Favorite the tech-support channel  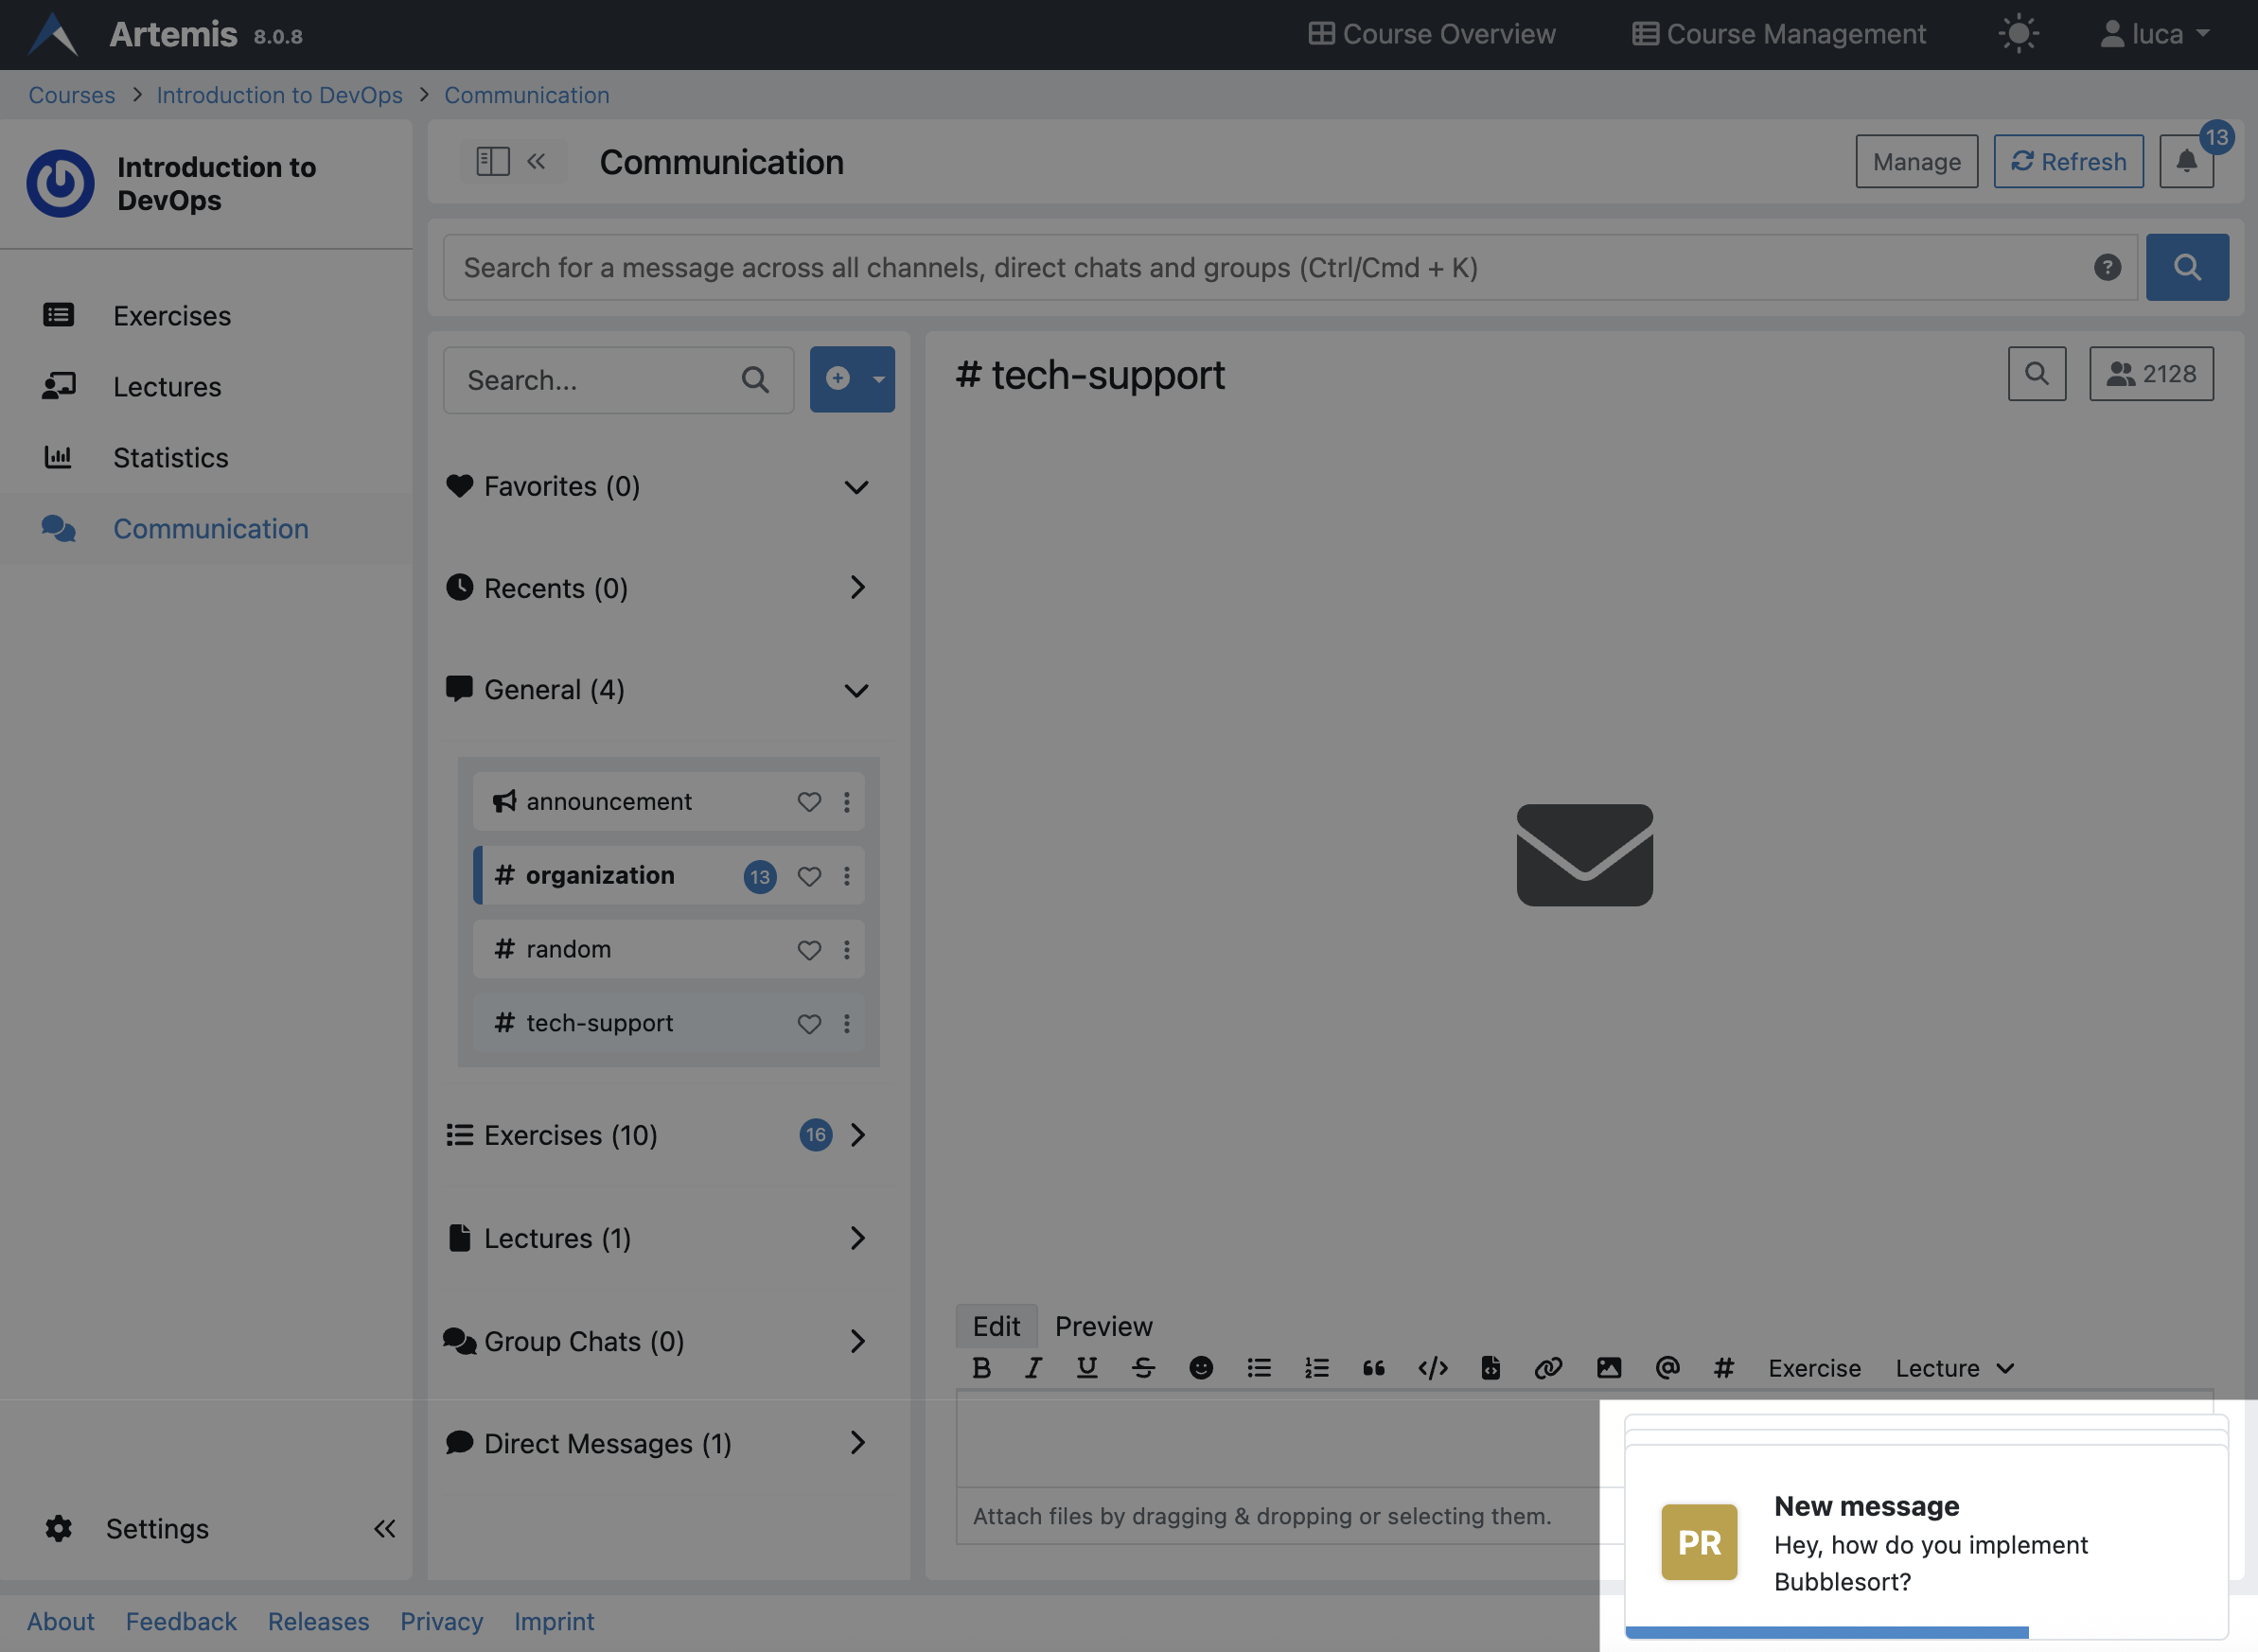(808, 1023)
